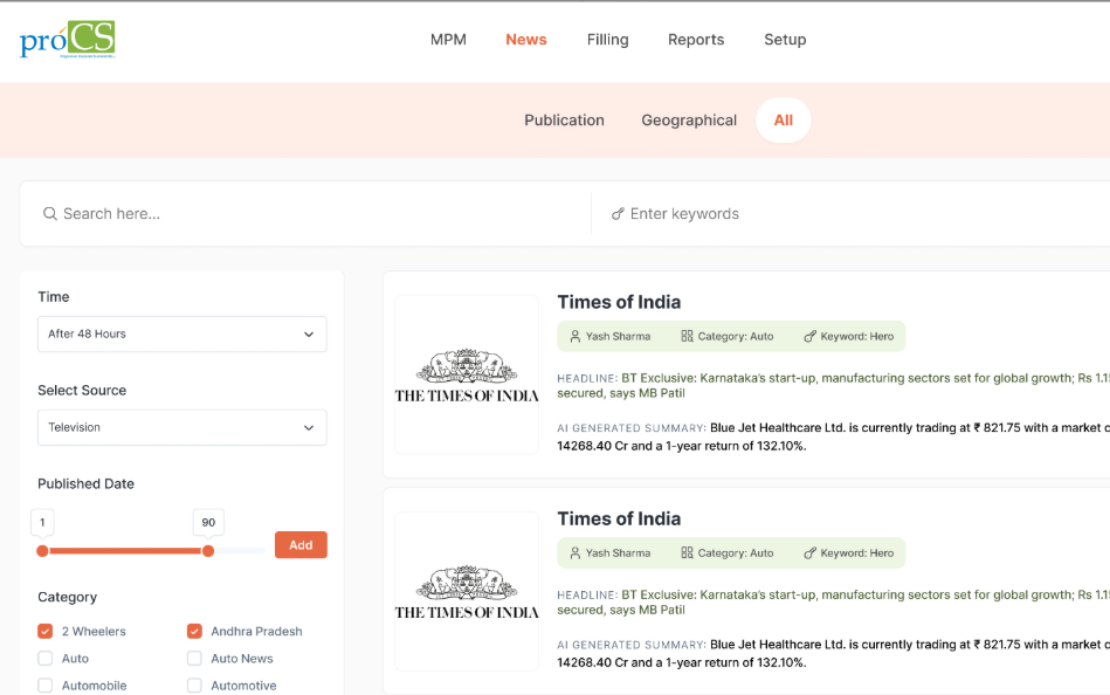Viewport: 1110px width, 695px height.
Task: Go to the News section
Action: (x=526, y=40)
